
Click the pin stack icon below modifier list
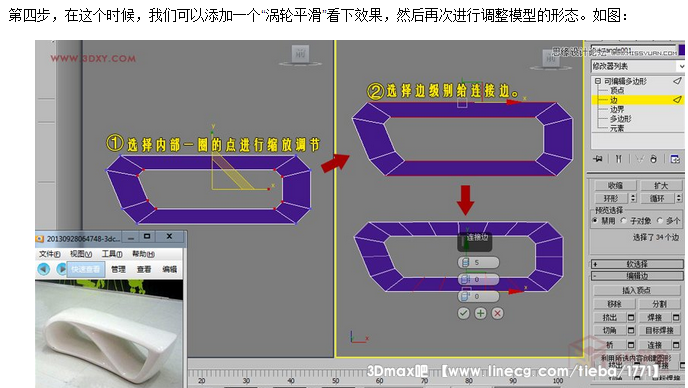[598, 159]
